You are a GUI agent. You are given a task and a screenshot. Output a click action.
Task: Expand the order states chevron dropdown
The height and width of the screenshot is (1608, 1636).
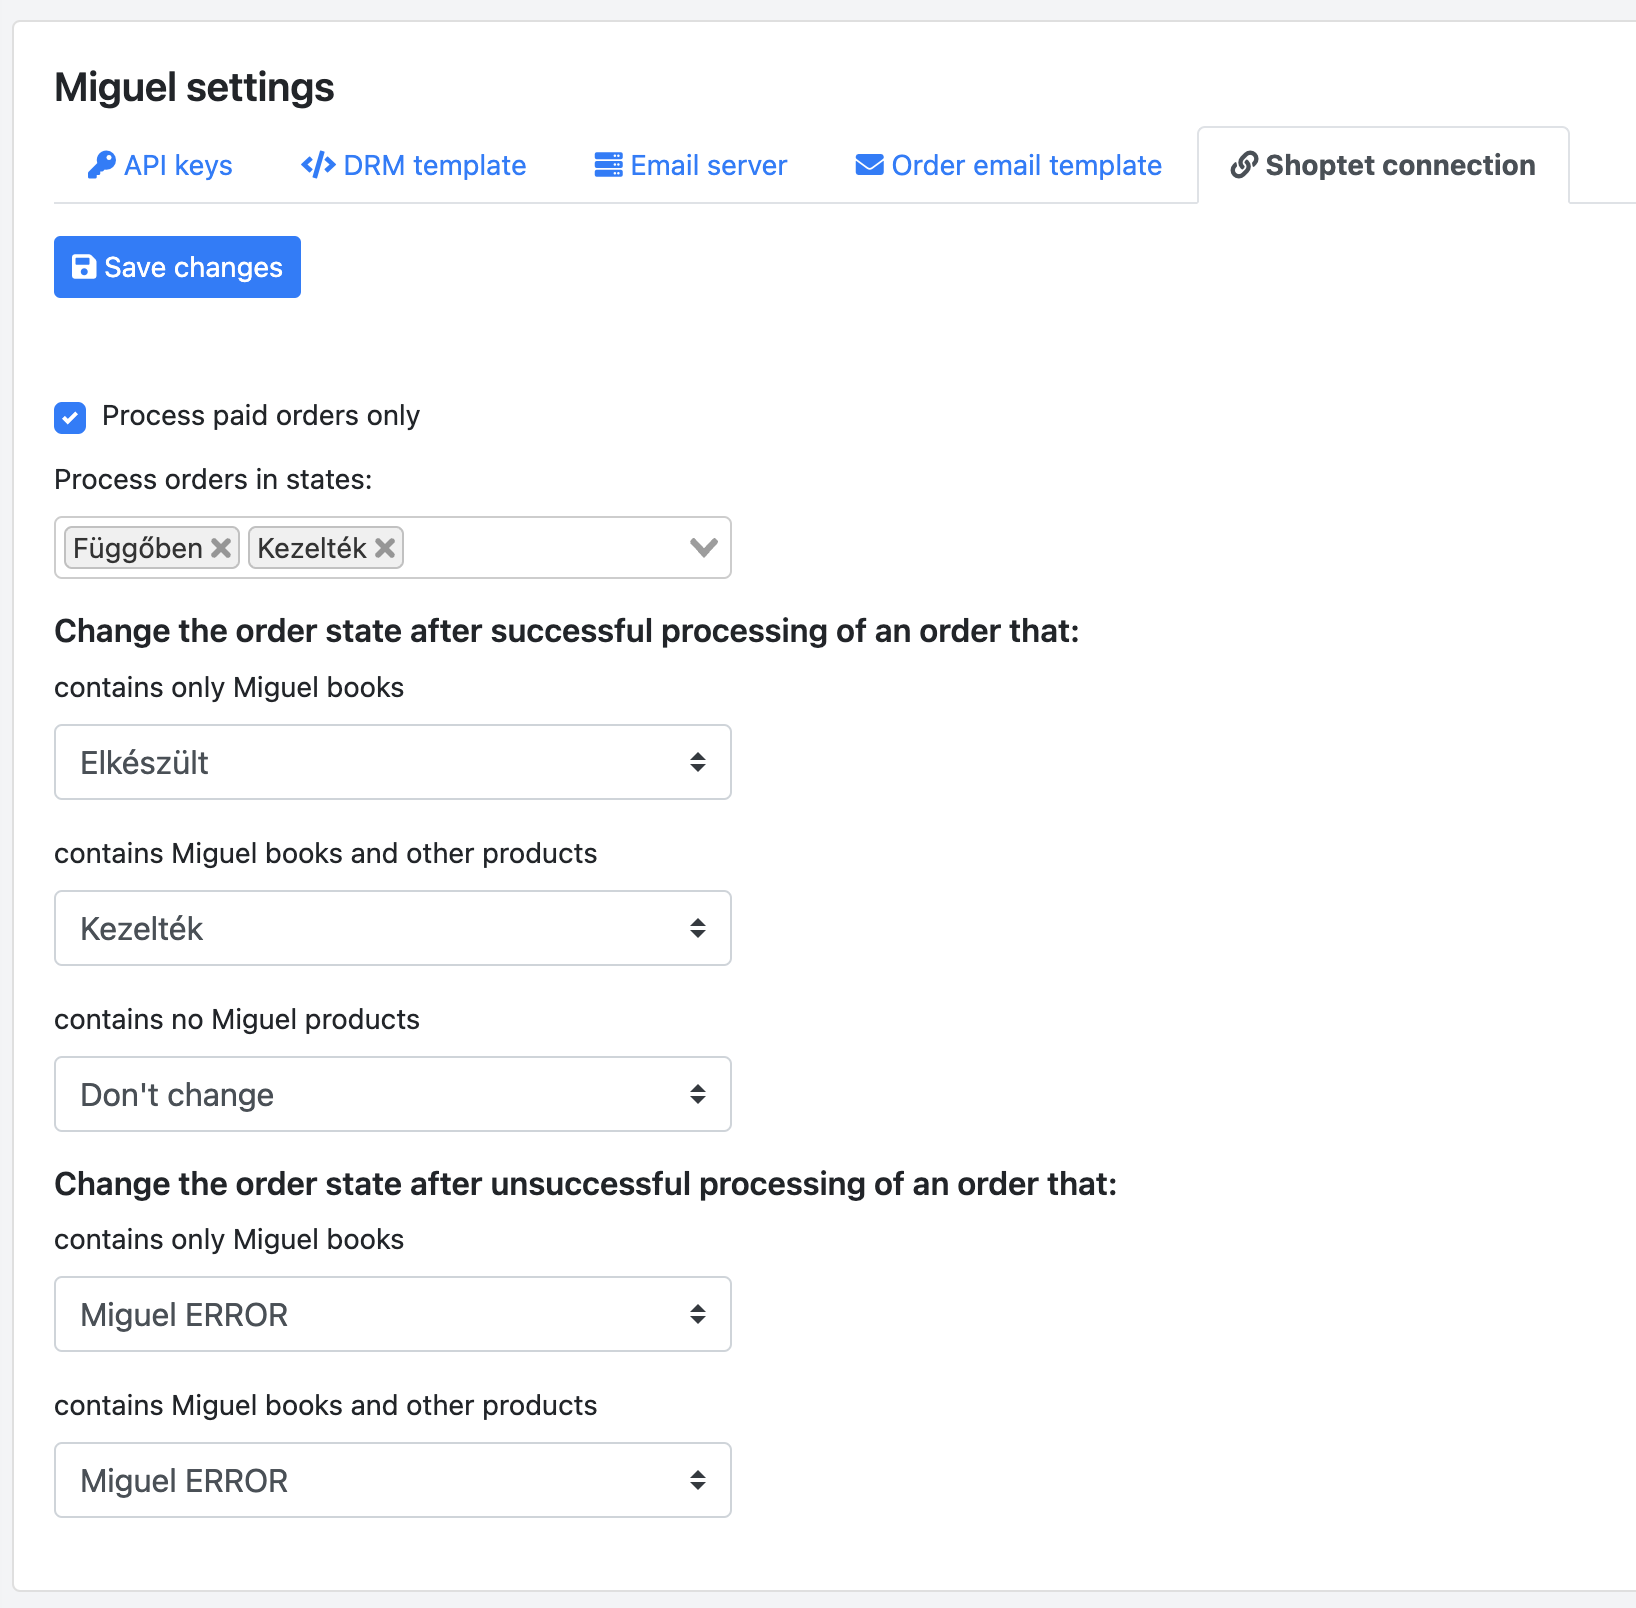(704, 547)
